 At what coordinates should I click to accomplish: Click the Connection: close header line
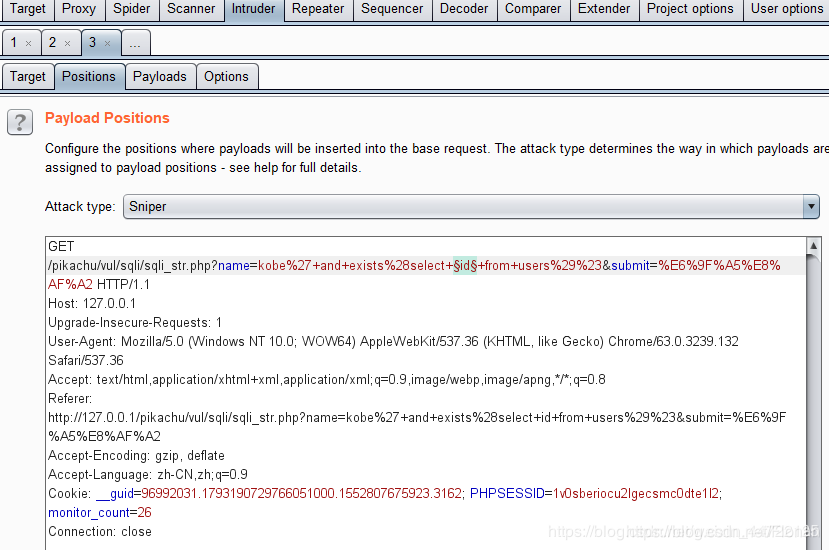[x=100, y=532]
